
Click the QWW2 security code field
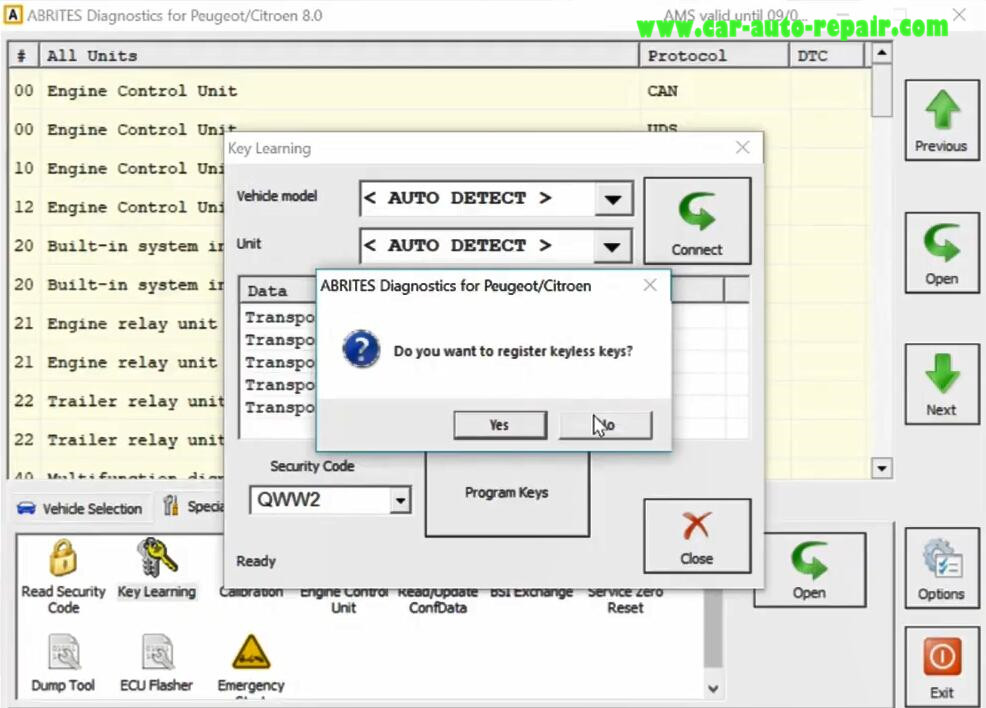coord(319,501)
